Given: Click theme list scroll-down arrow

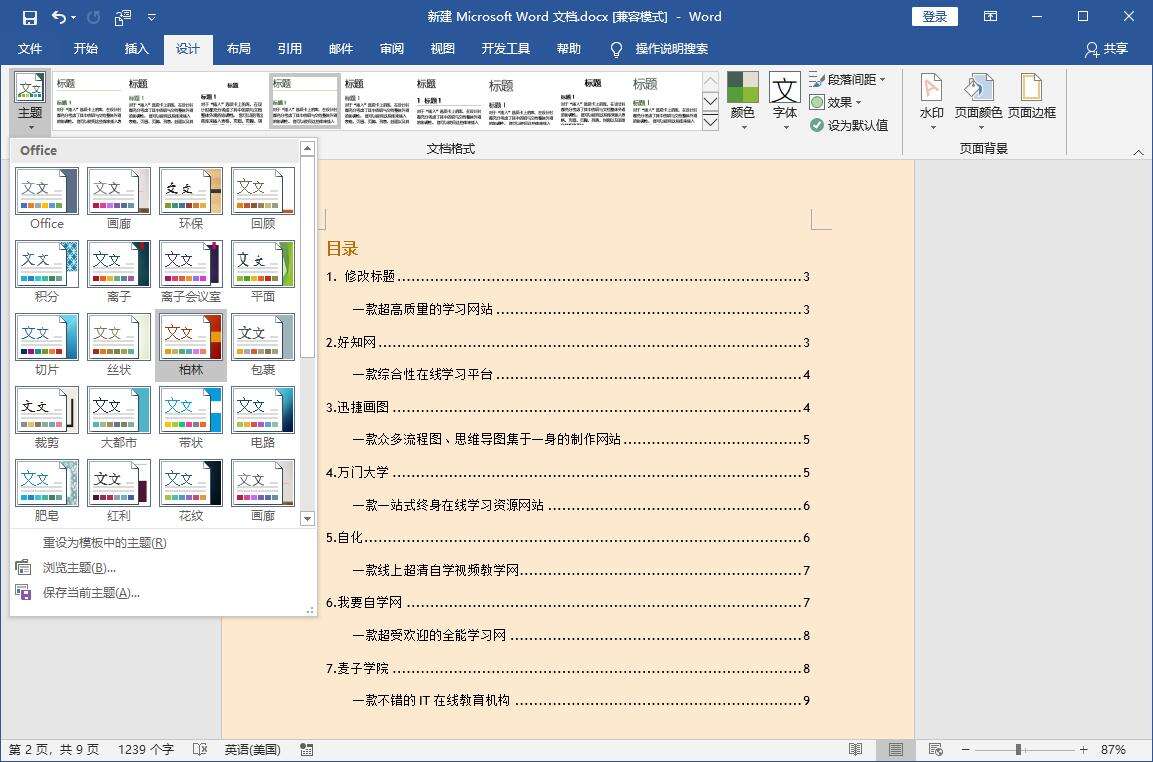Looking at the screenshot, I should (307, 519).
